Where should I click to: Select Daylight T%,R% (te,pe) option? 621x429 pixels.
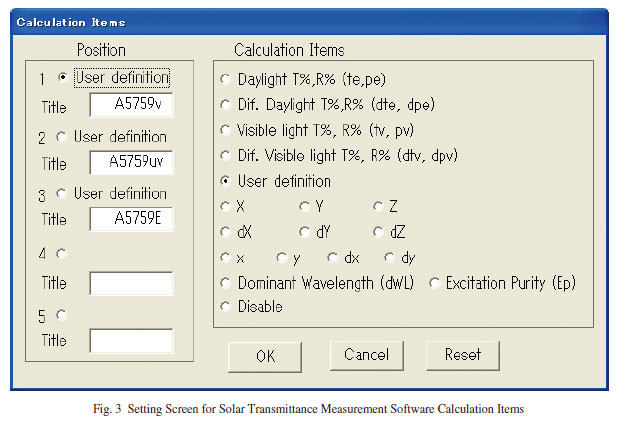point(225,79)
